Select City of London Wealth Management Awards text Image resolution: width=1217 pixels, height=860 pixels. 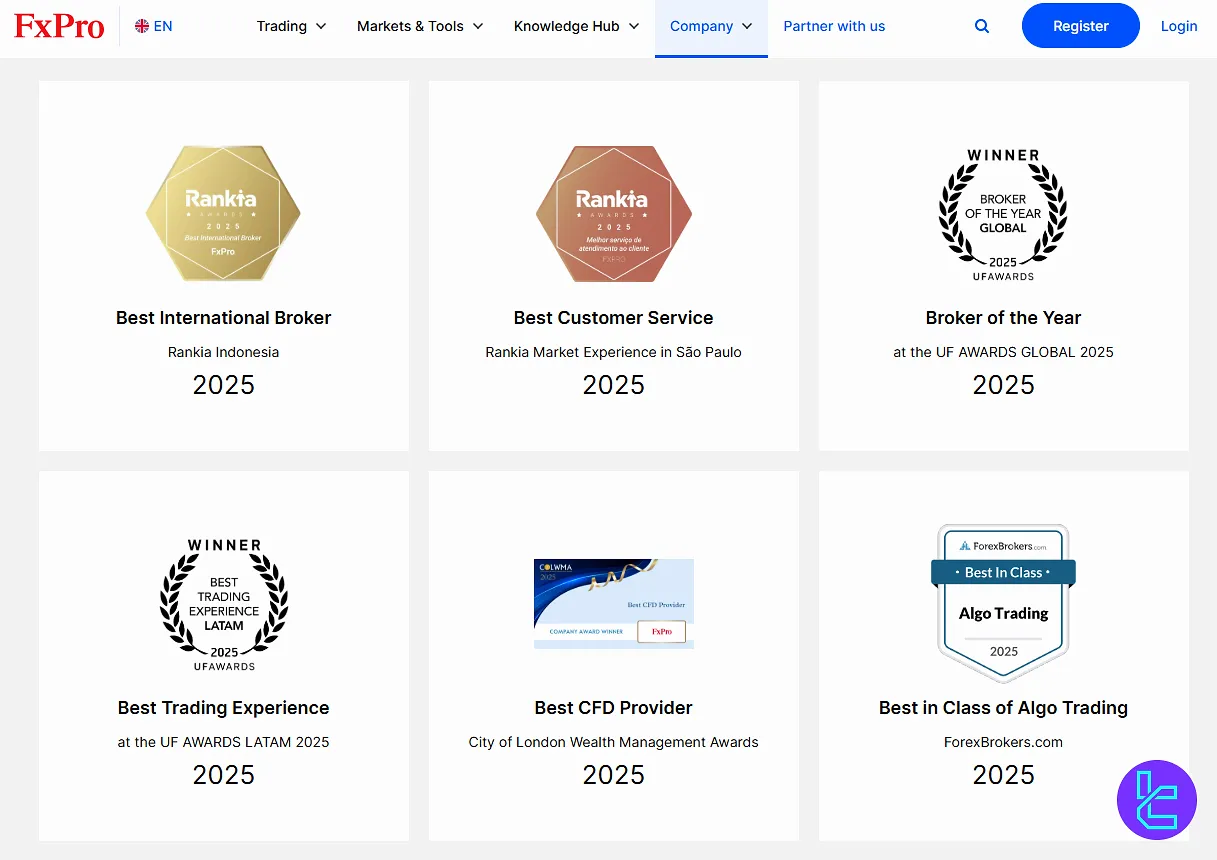pos(614,742)
